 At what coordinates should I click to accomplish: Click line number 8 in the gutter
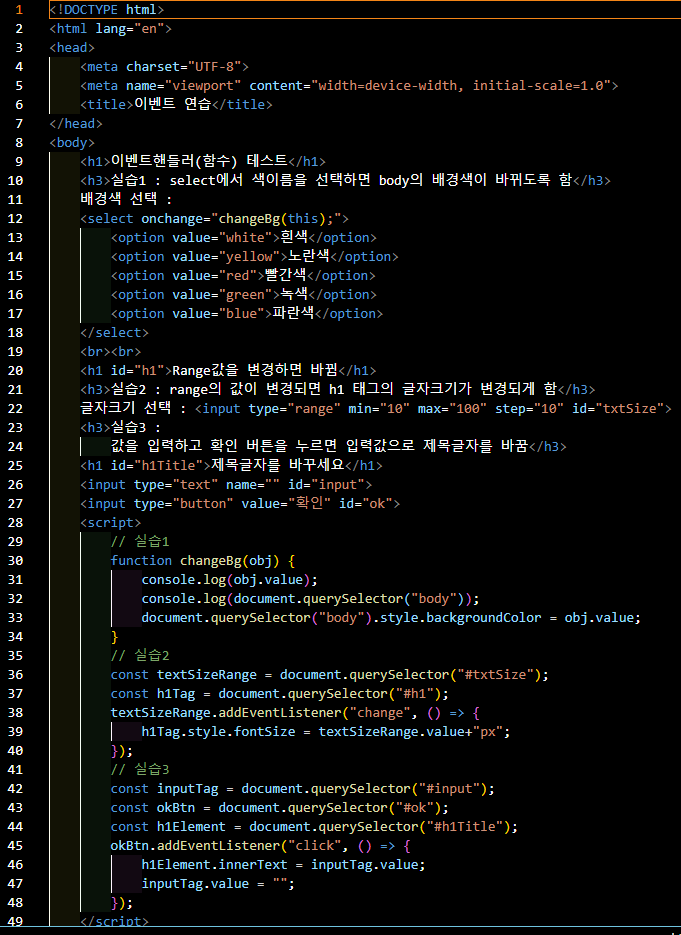(x=19, y=143)
